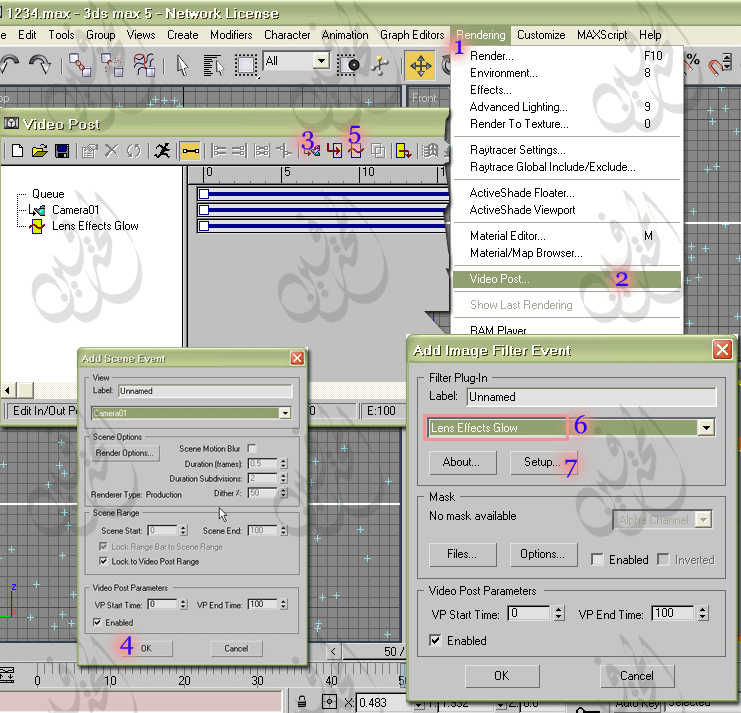The width and height of the screenshot is (741, 713).
Task: Click Execute Sequence running-man icon
Action: click(162, 151)
